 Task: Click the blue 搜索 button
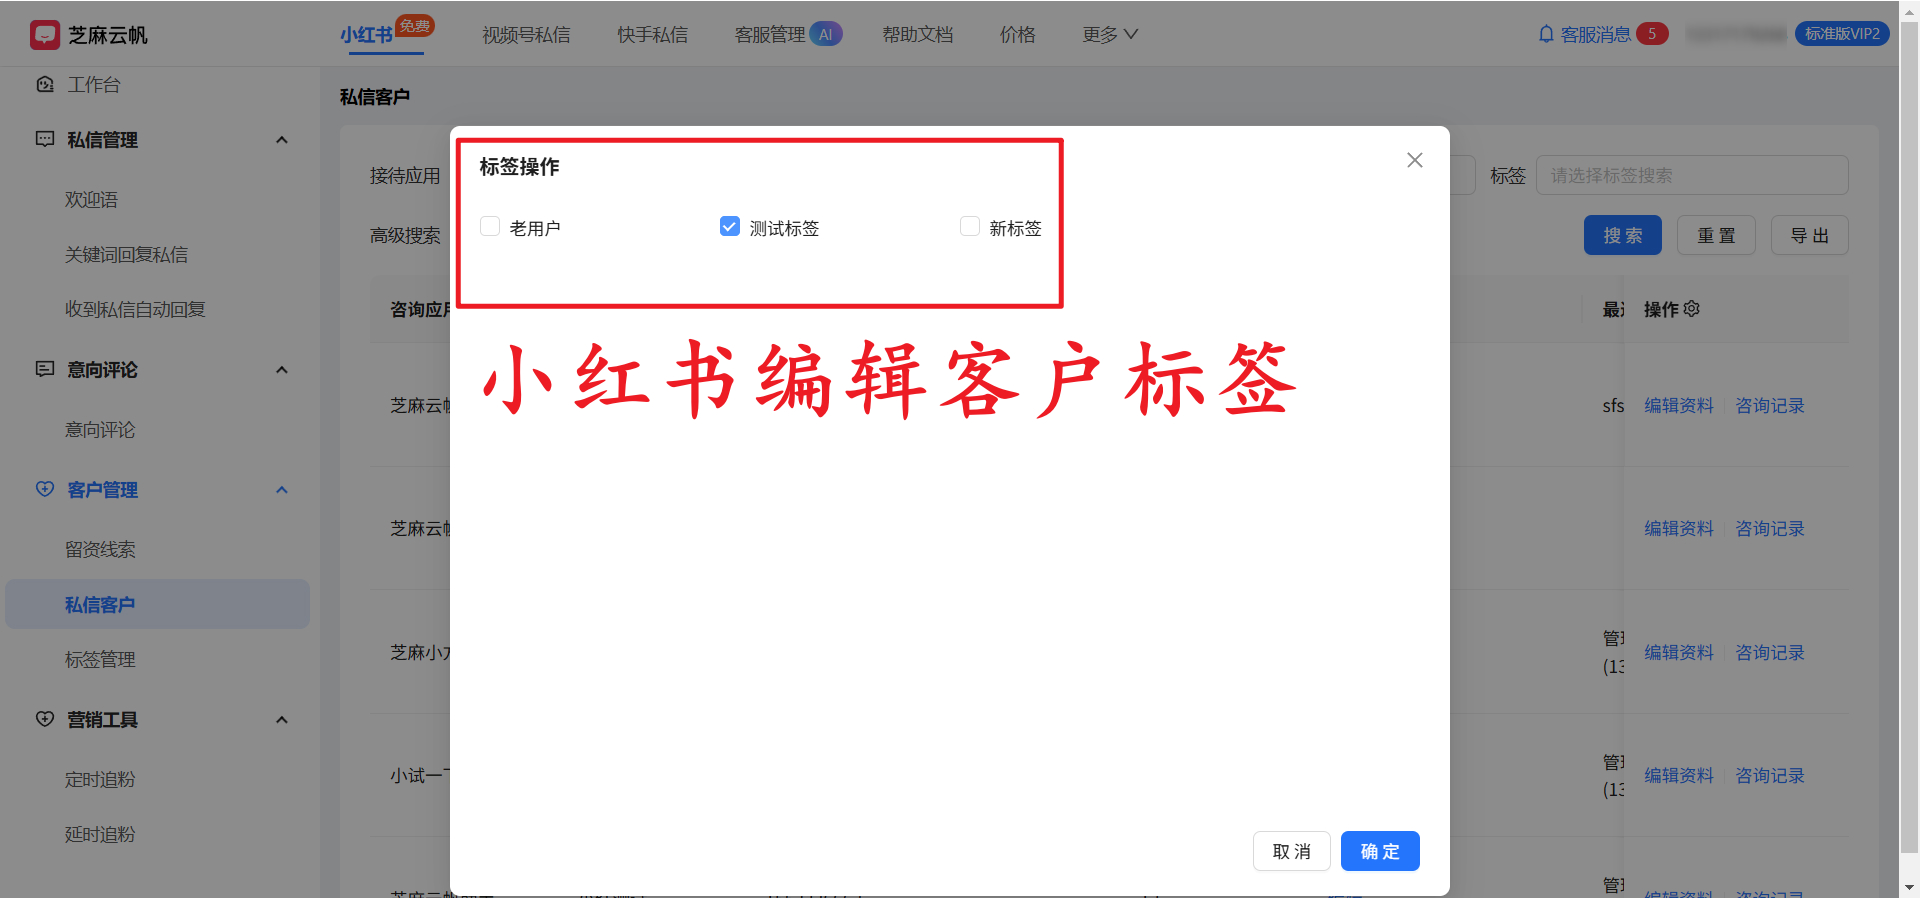(1622, 235)
